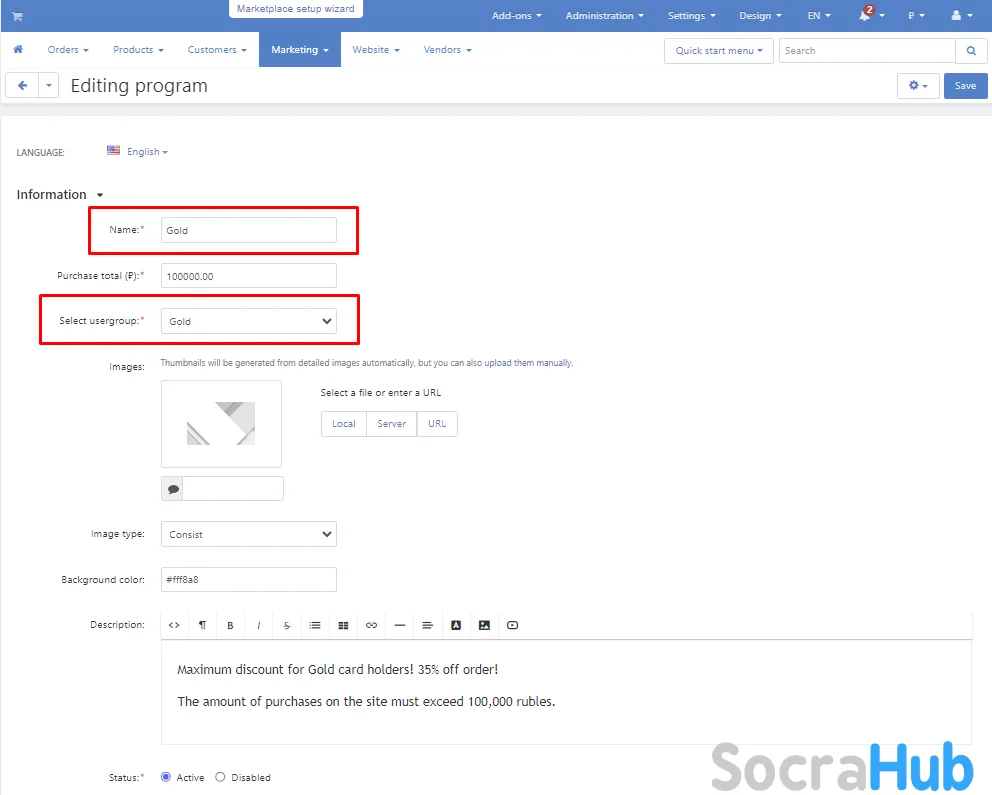Click the upload them manually link
Viewport: 992px width, 795px height.
(528, 363)
